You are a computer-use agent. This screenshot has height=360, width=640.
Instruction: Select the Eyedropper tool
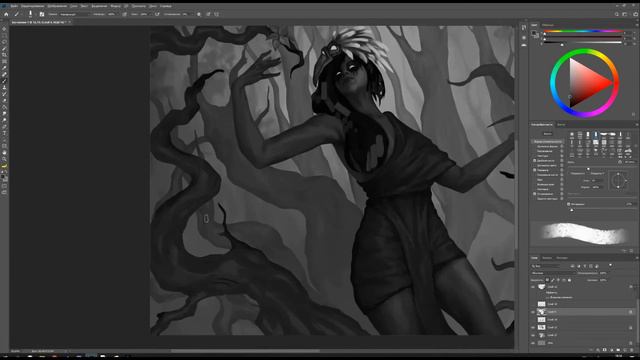4,68
